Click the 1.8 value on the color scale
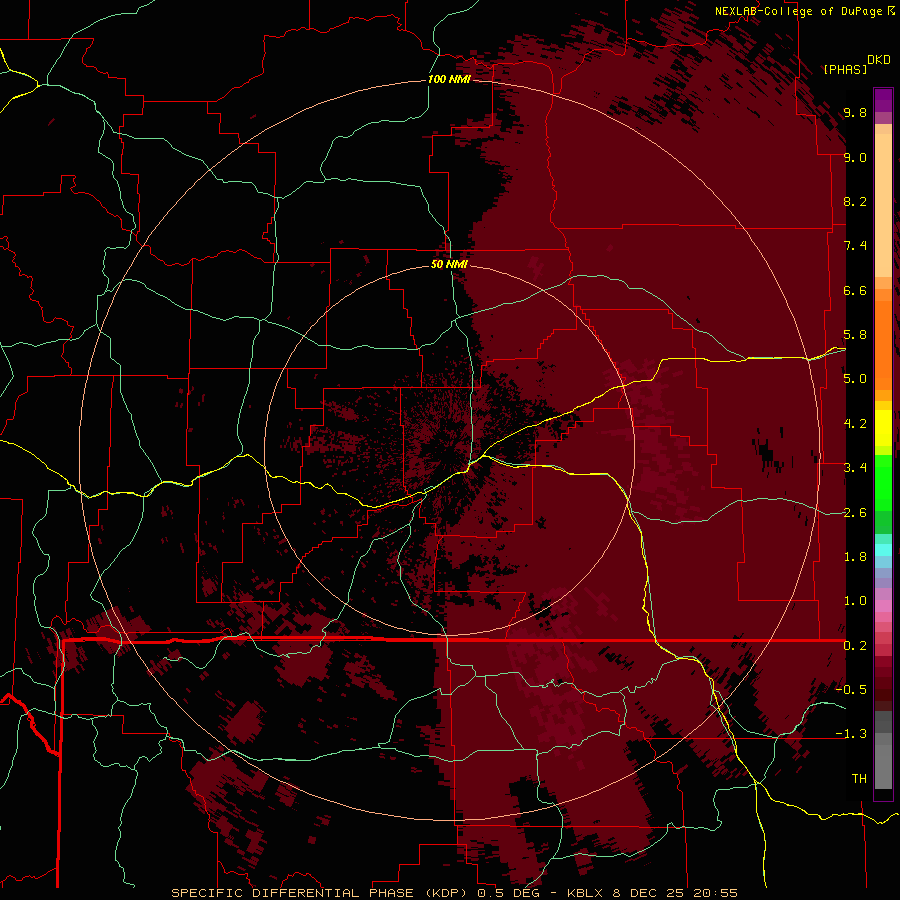 pyautogui.click(x=855, y=557)
